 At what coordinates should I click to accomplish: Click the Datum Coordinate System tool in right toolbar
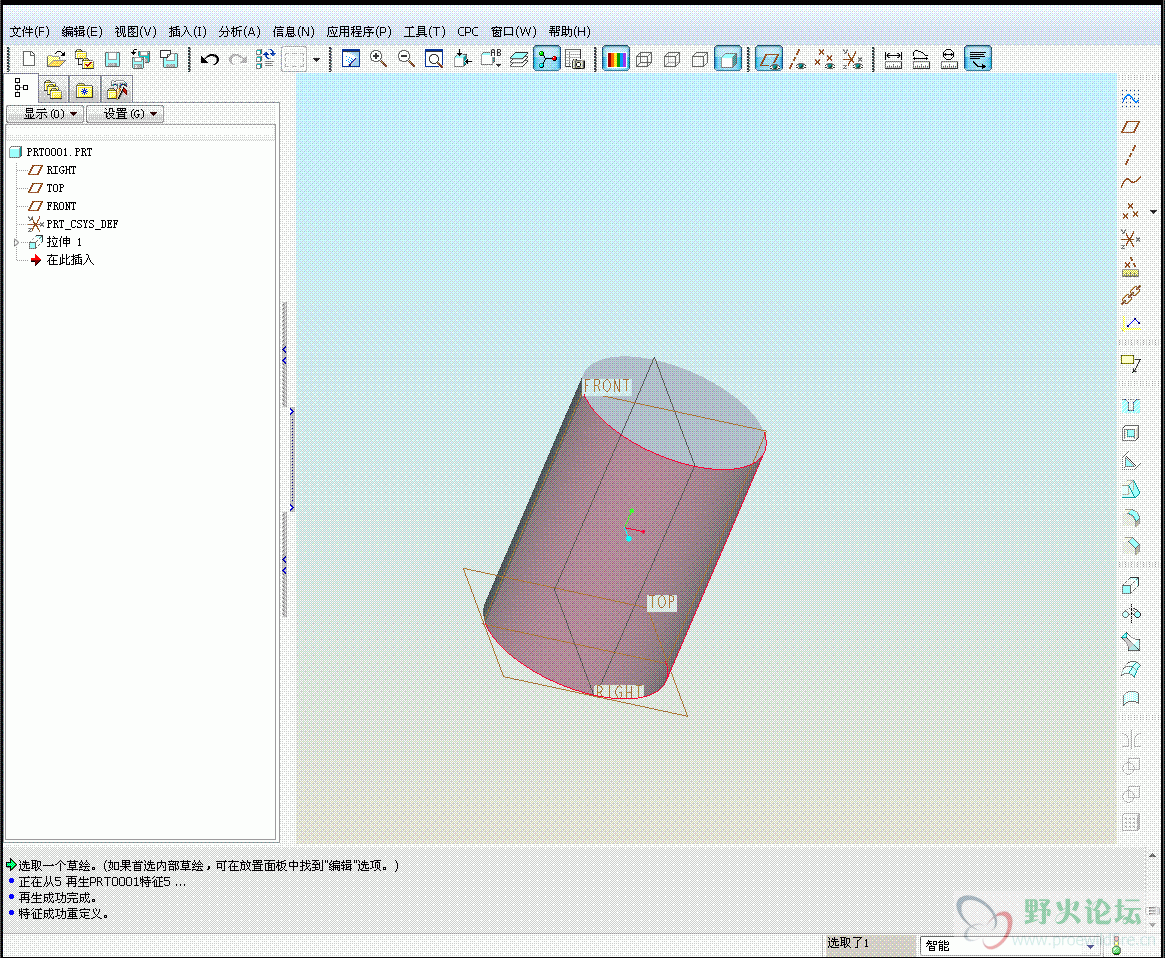click(1130, 239)
